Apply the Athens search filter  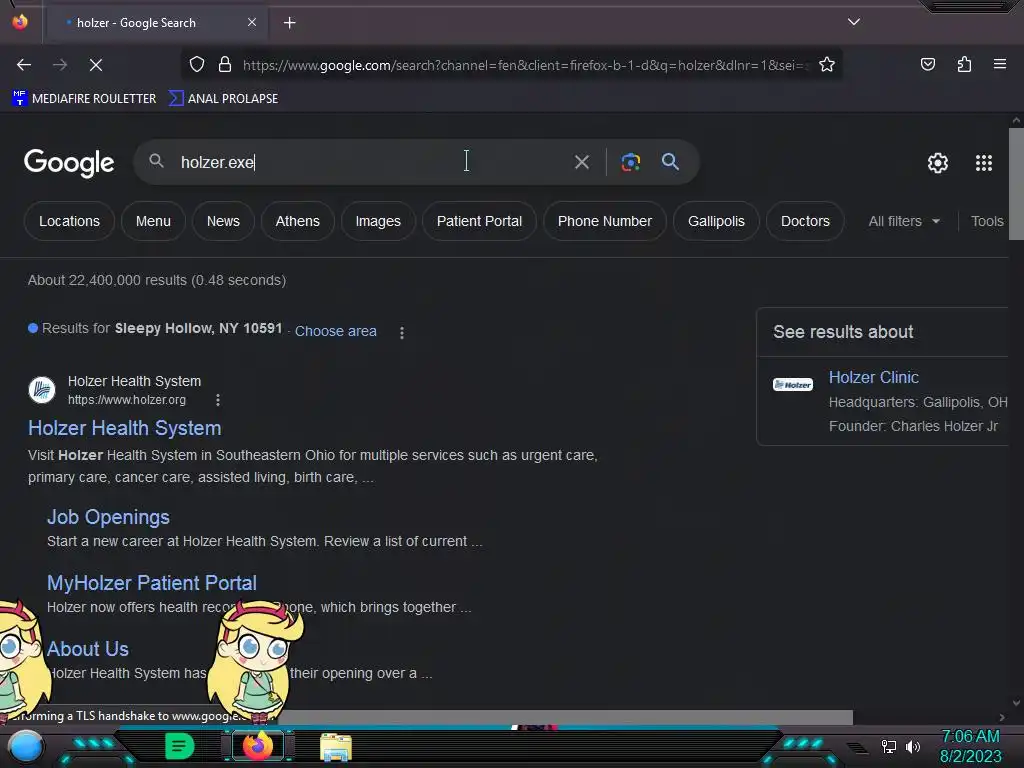tap(298, 221)
